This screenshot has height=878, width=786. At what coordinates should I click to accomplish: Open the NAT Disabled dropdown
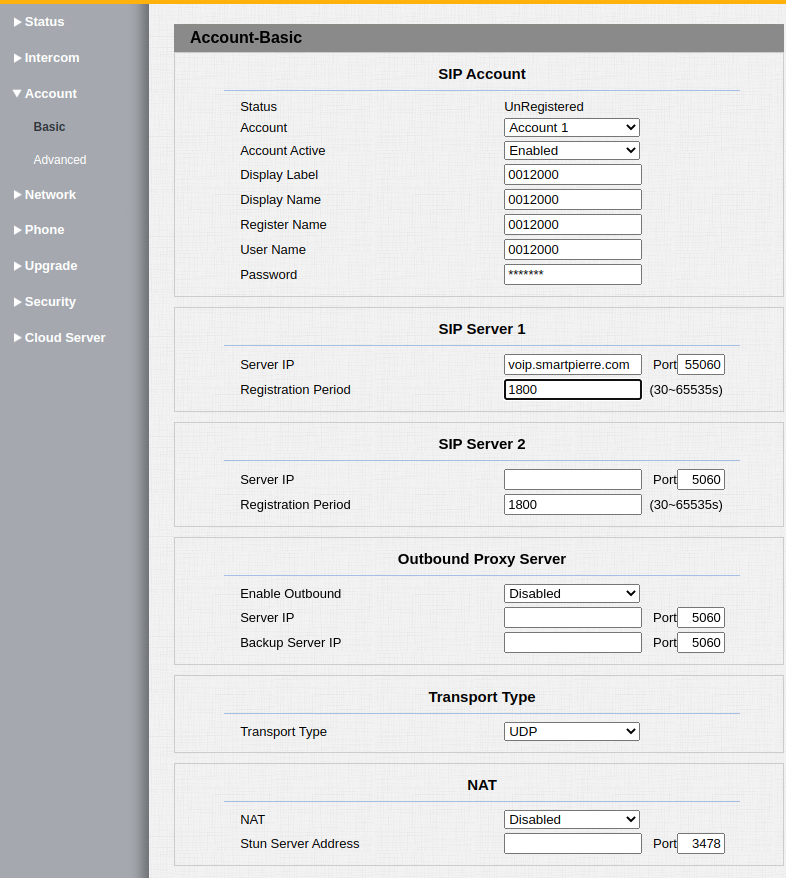tap(571, 820)
